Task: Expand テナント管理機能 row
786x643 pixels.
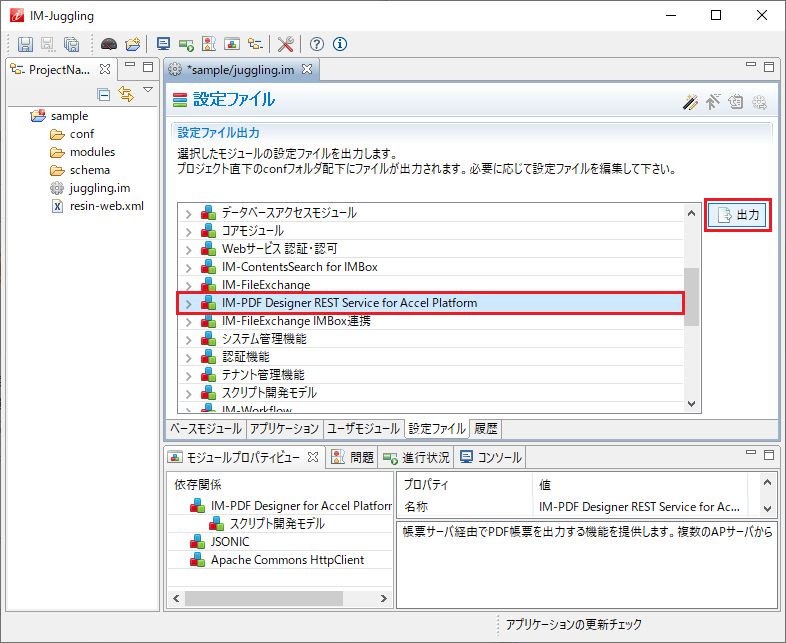Action: tap(188, 376)
